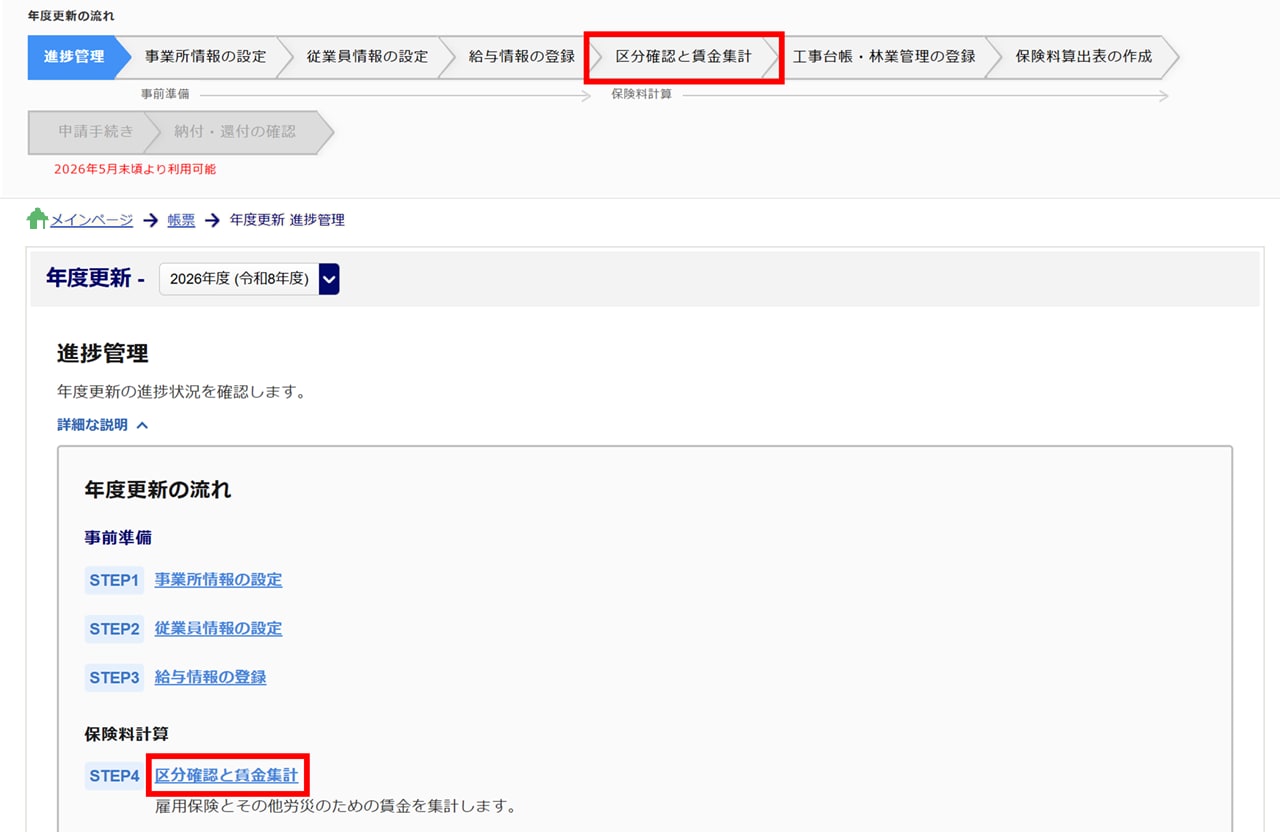Open STEP4 区分確認と賃金集計 link
This screenshot has height=832, width=1280.
point(226,776)
